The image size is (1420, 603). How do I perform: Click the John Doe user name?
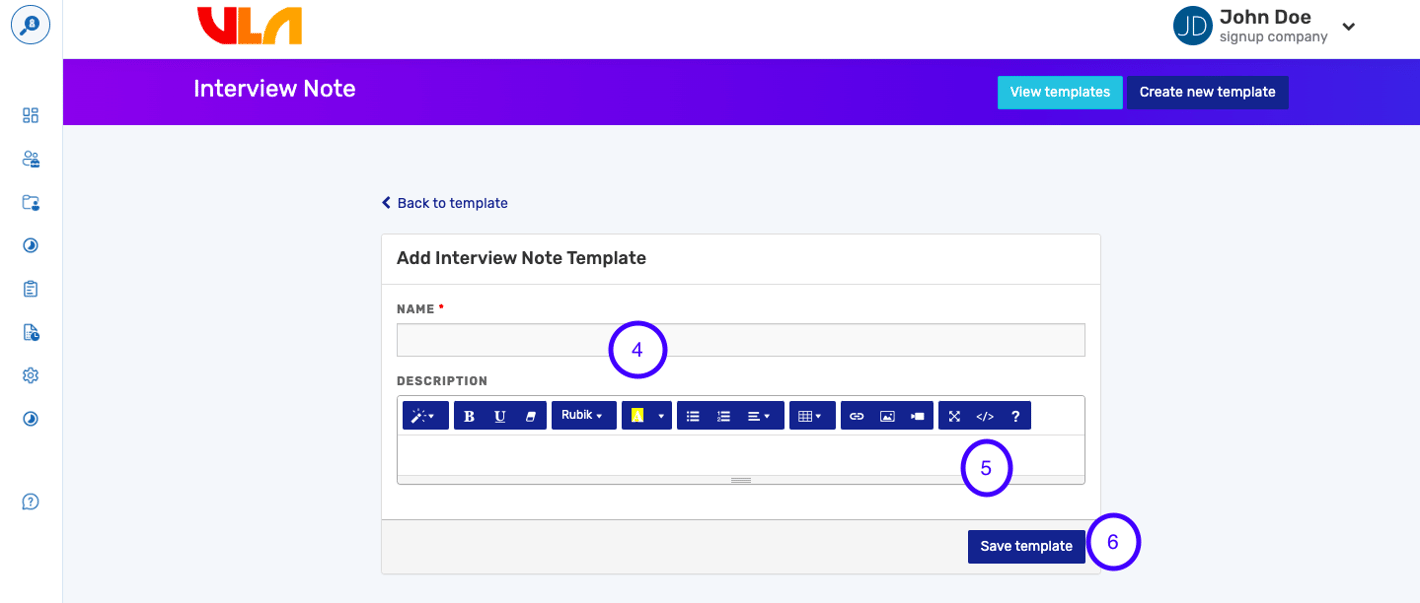click(1265, 17)
